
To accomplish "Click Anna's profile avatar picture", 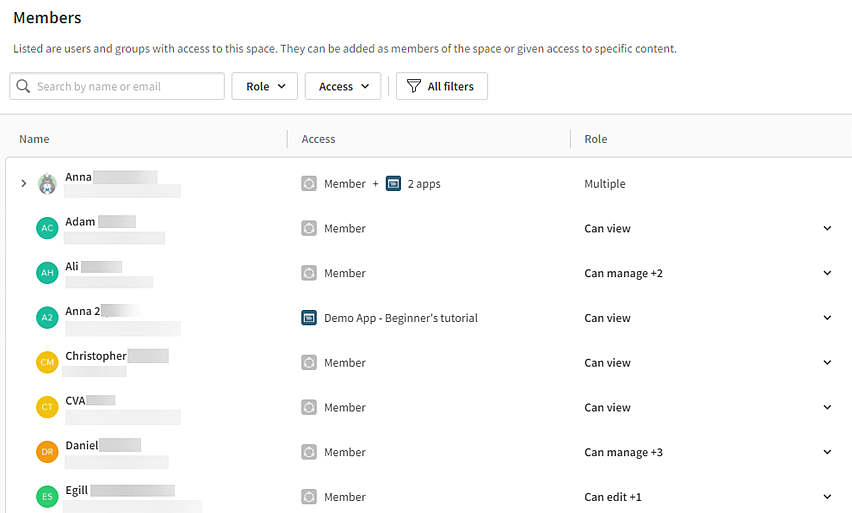I will [x=47, y=184].
